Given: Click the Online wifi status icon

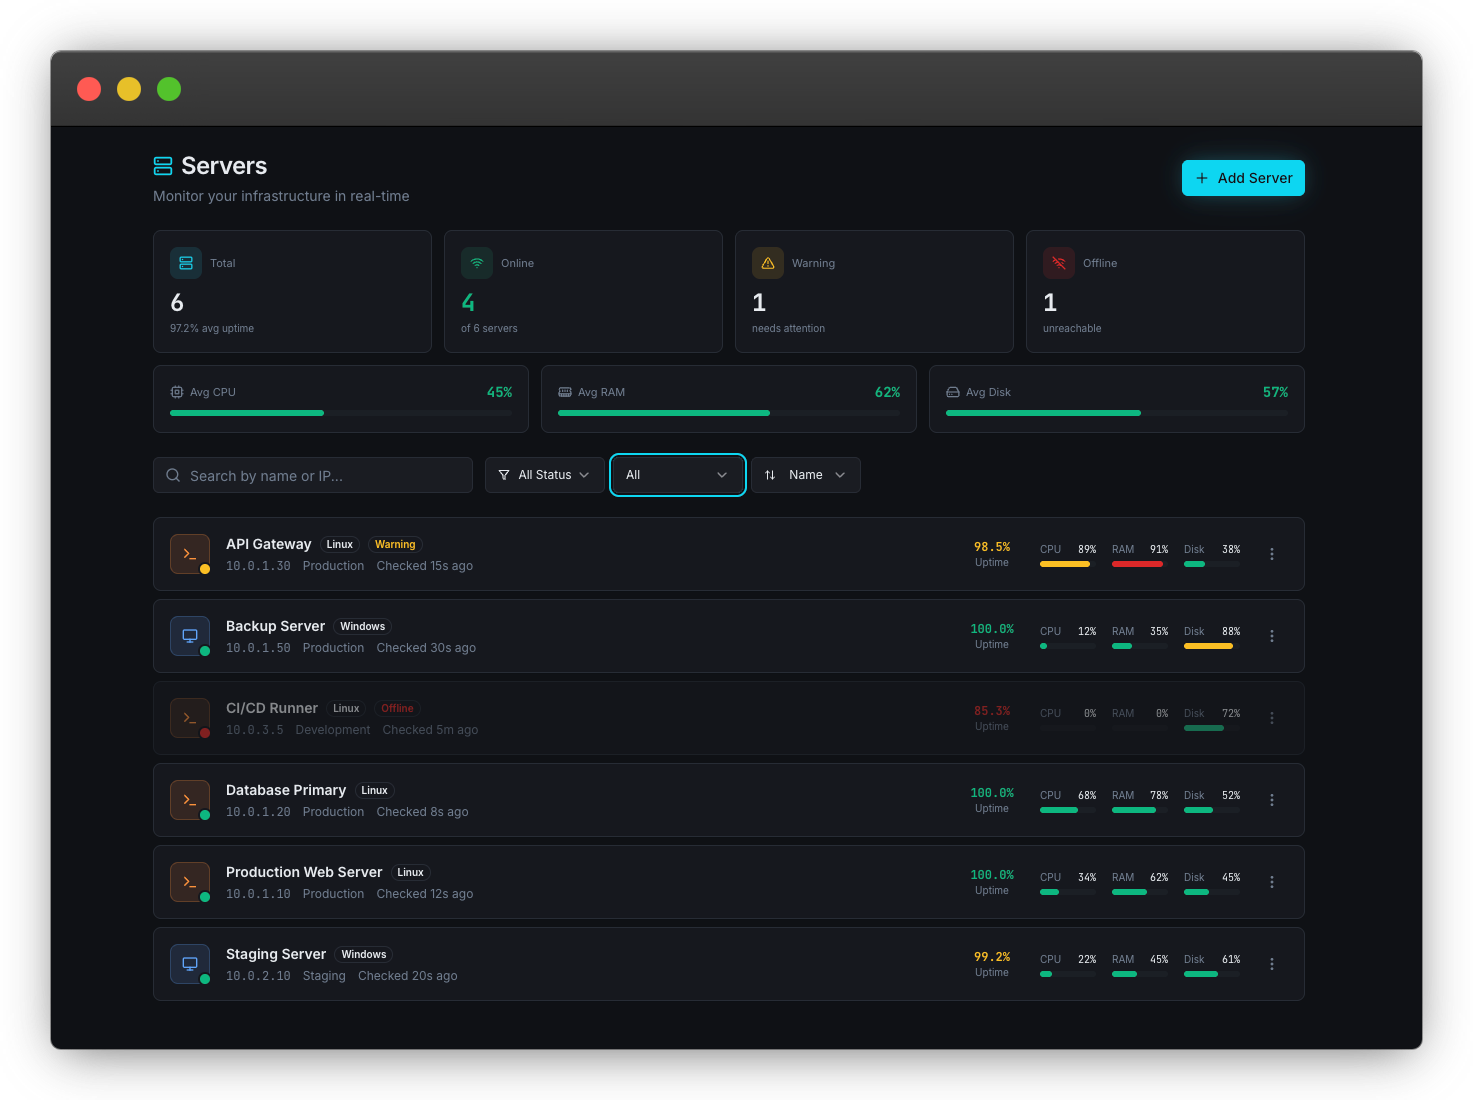Looking at the screenshot, I should click(477, 262).
